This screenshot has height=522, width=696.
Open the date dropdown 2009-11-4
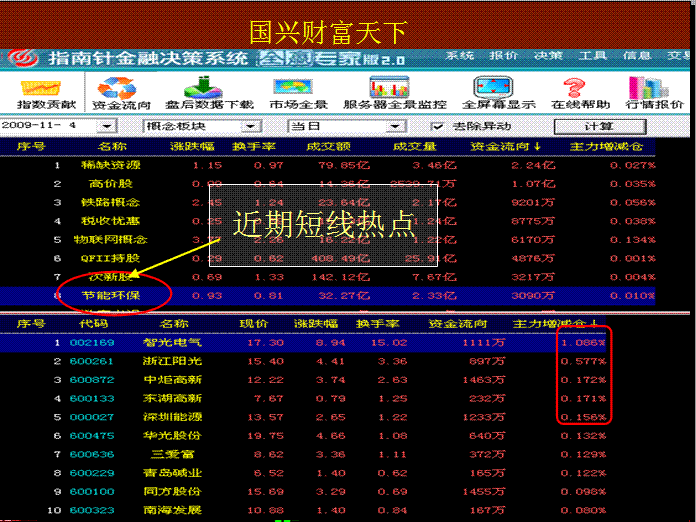pyautogui.click(x=107, y=127)
